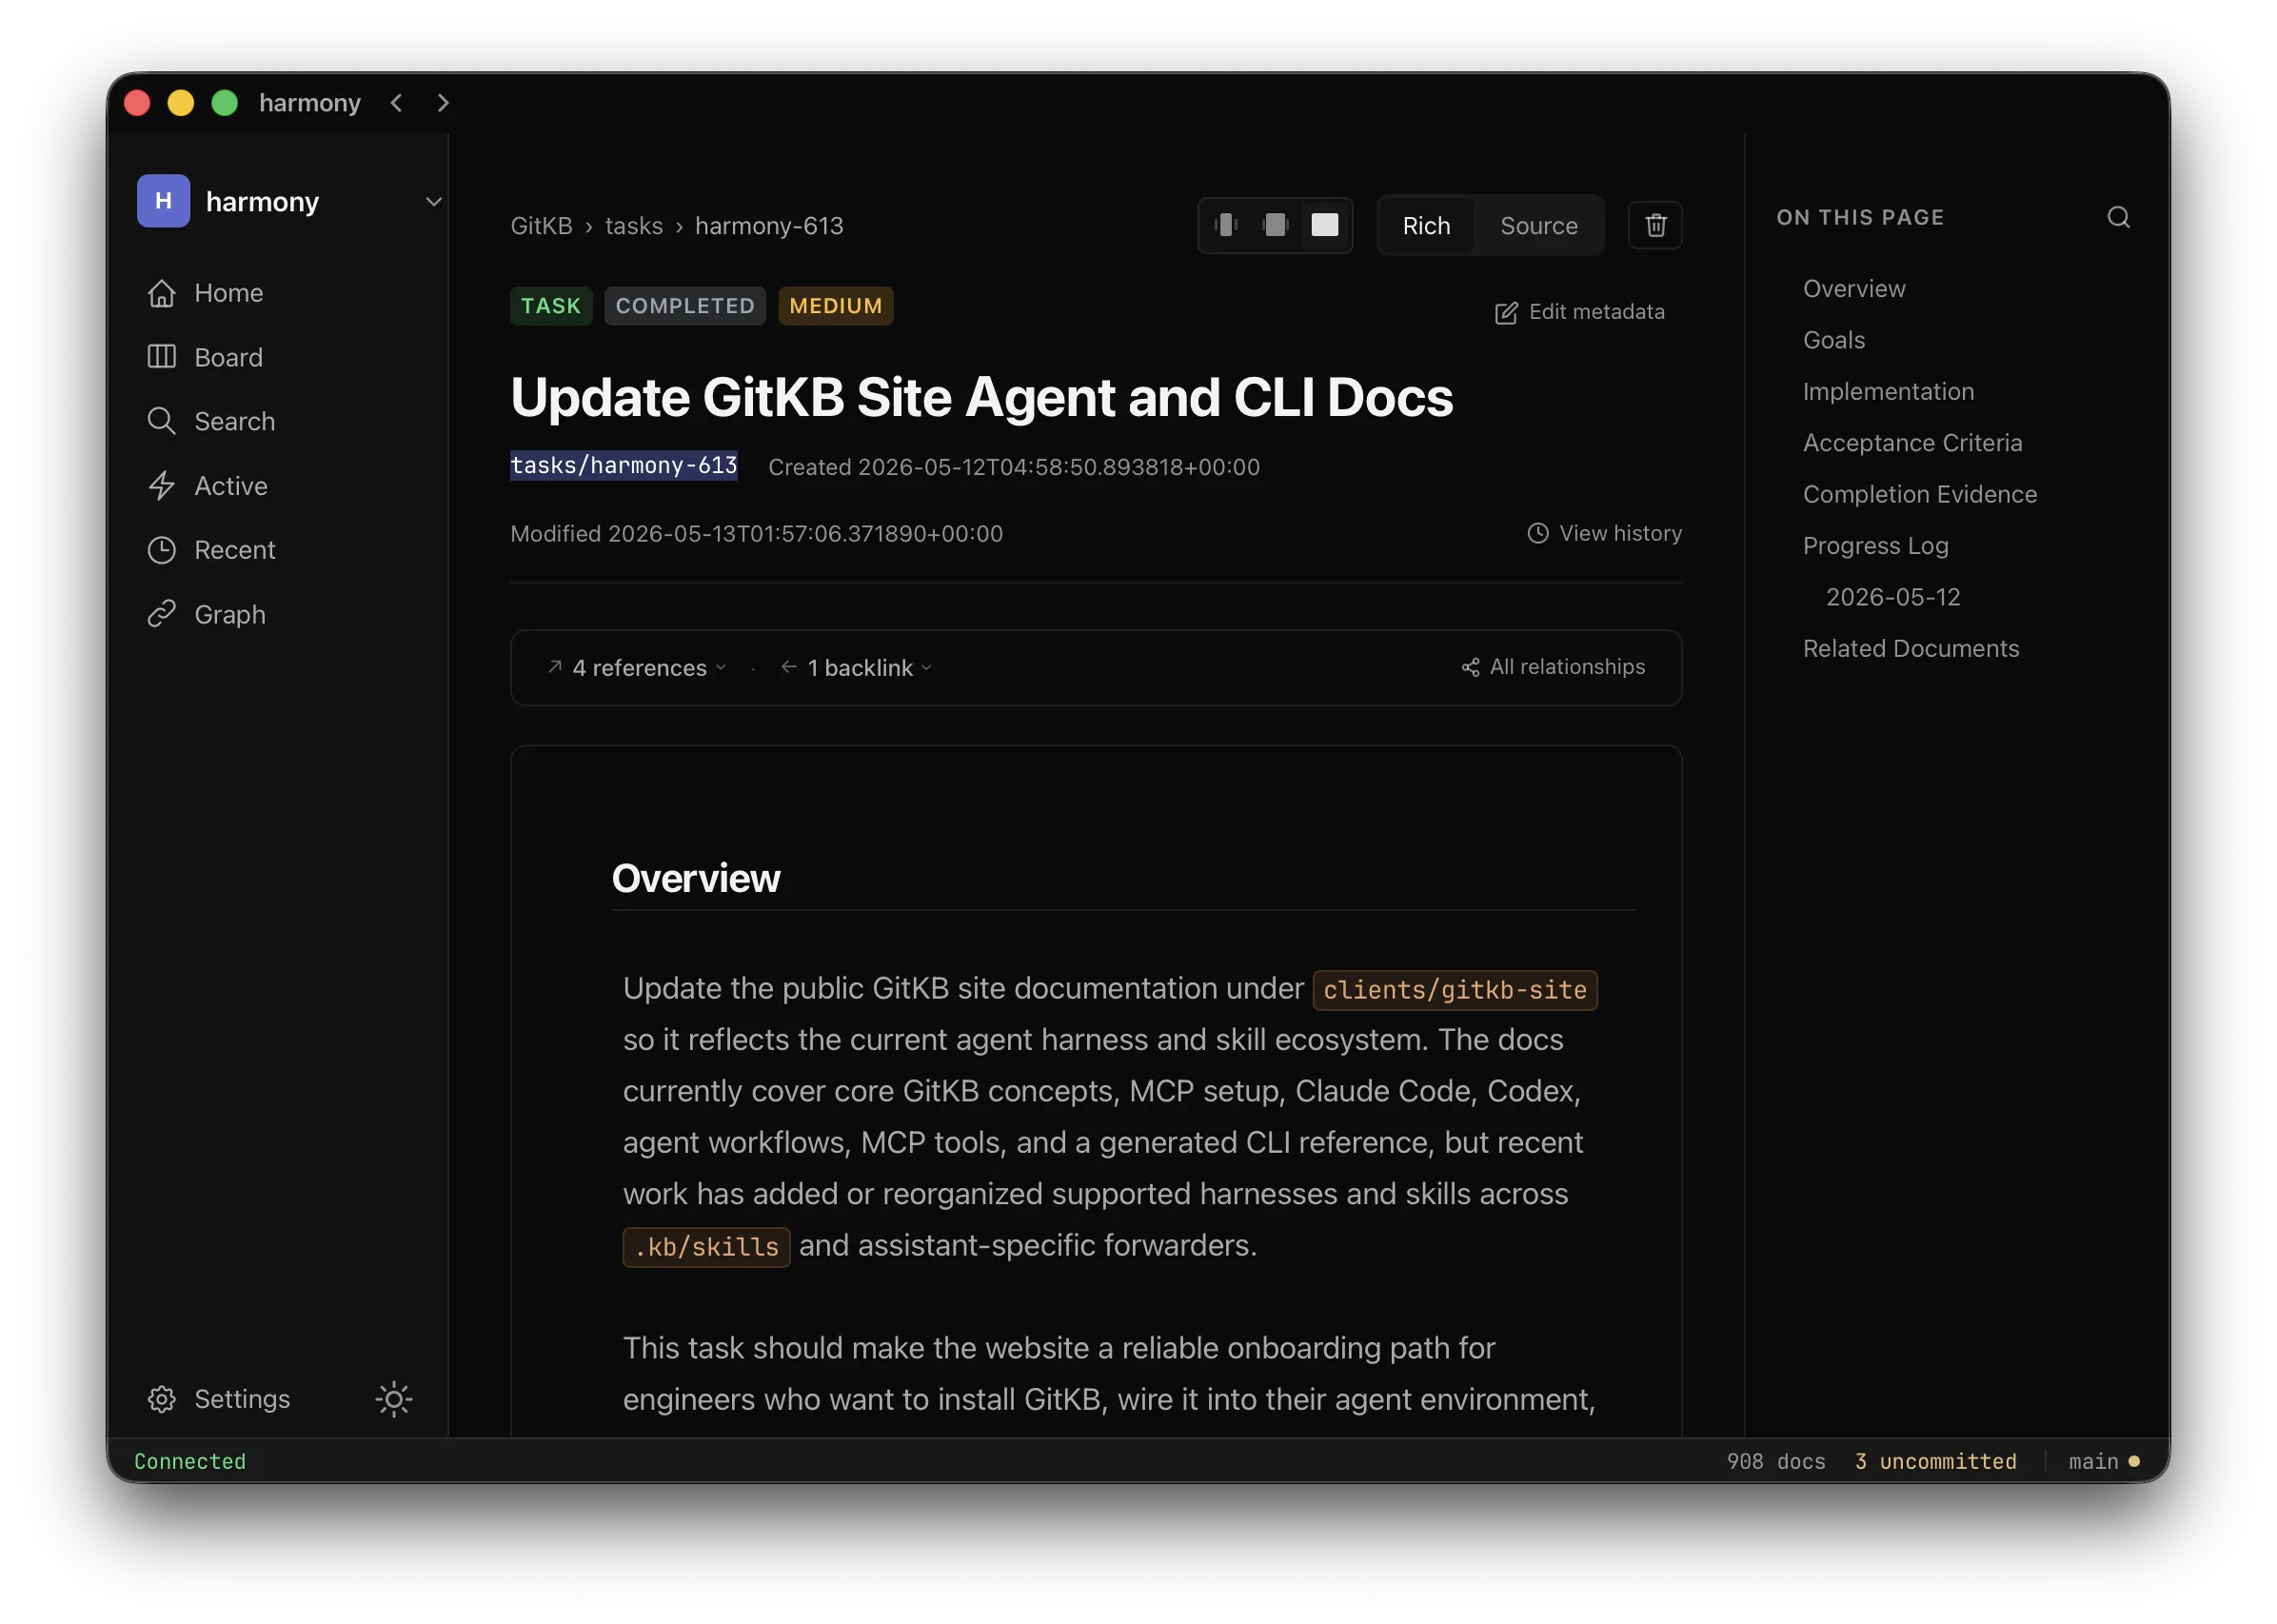Open All relationships
Viewport: 2277px width, 1624px height.
coord(1552,667)
